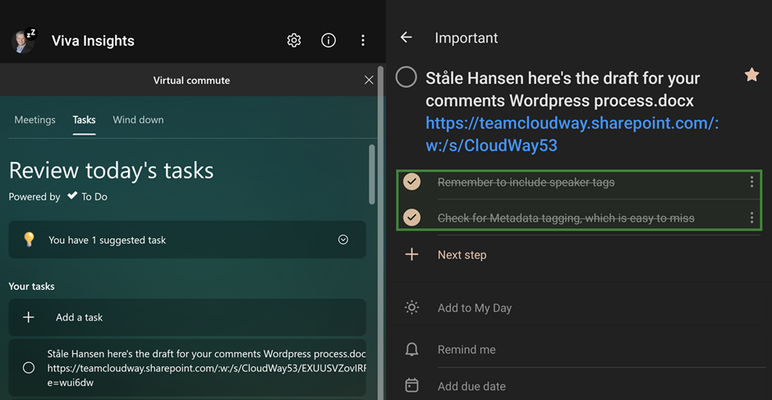Click the Check for Metadata tagging text
772x400 pixels.
point(566,218)
